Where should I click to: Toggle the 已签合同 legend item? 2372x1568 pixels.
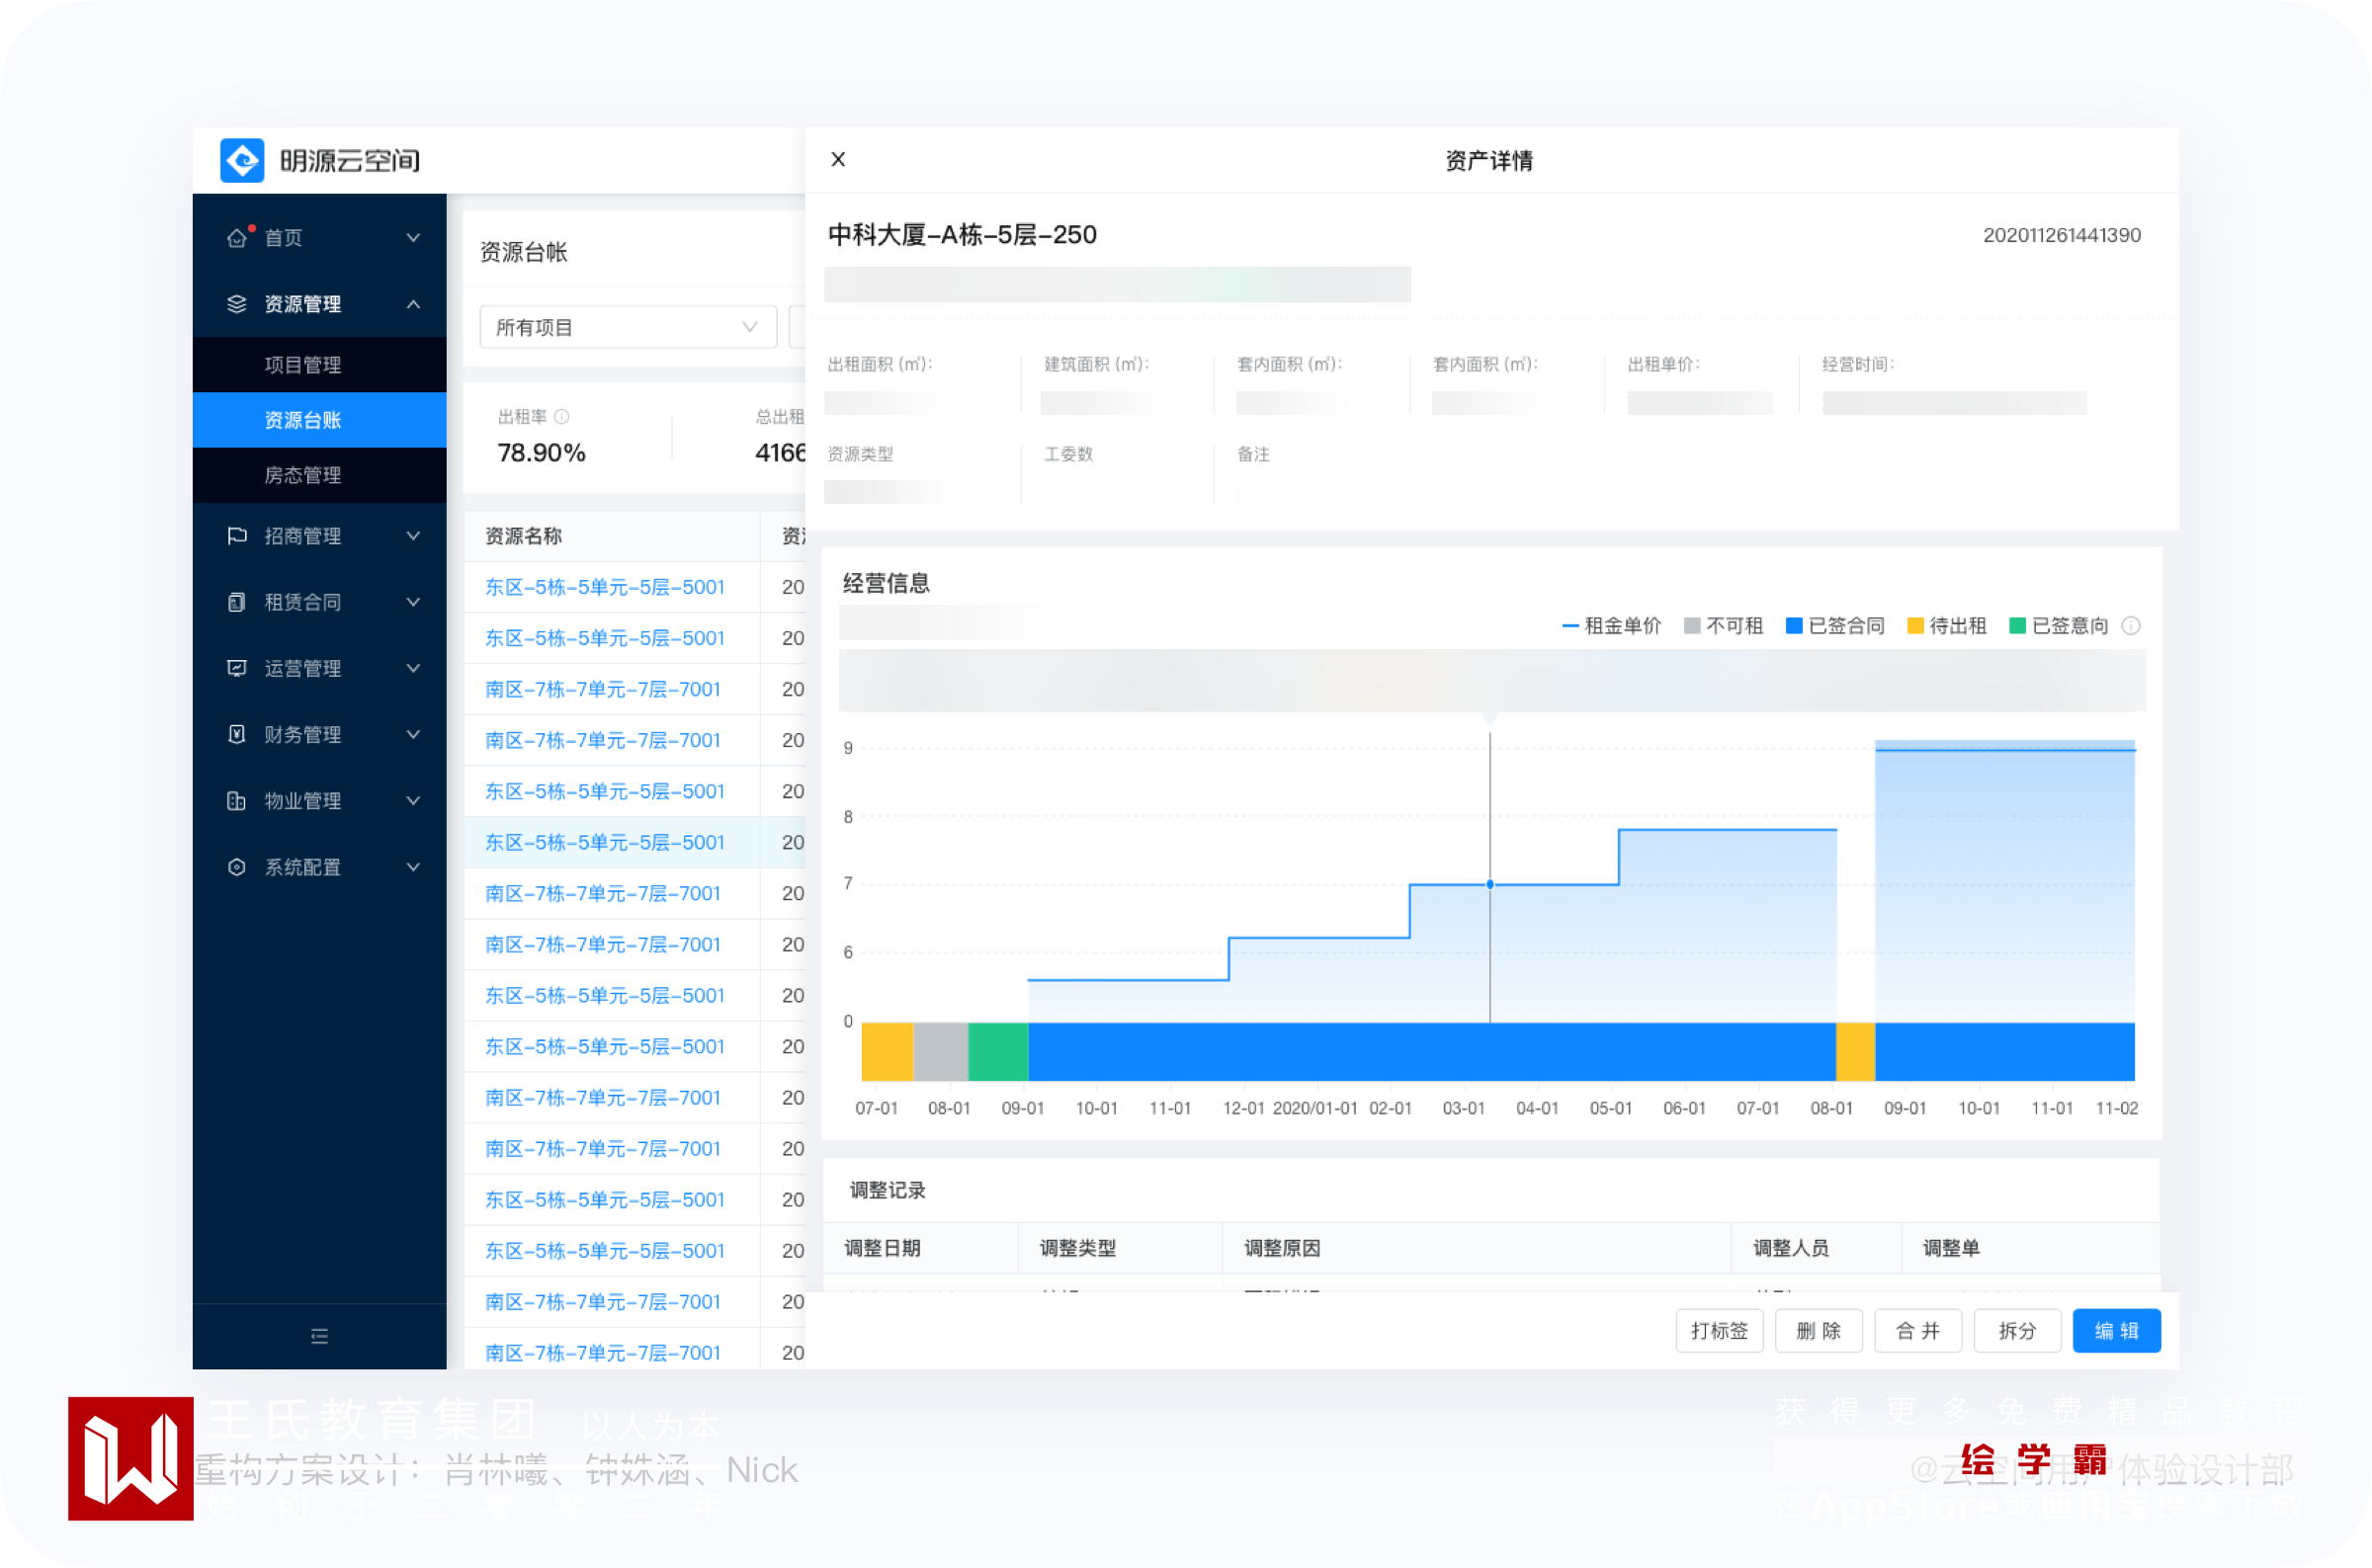[1835, 626]
